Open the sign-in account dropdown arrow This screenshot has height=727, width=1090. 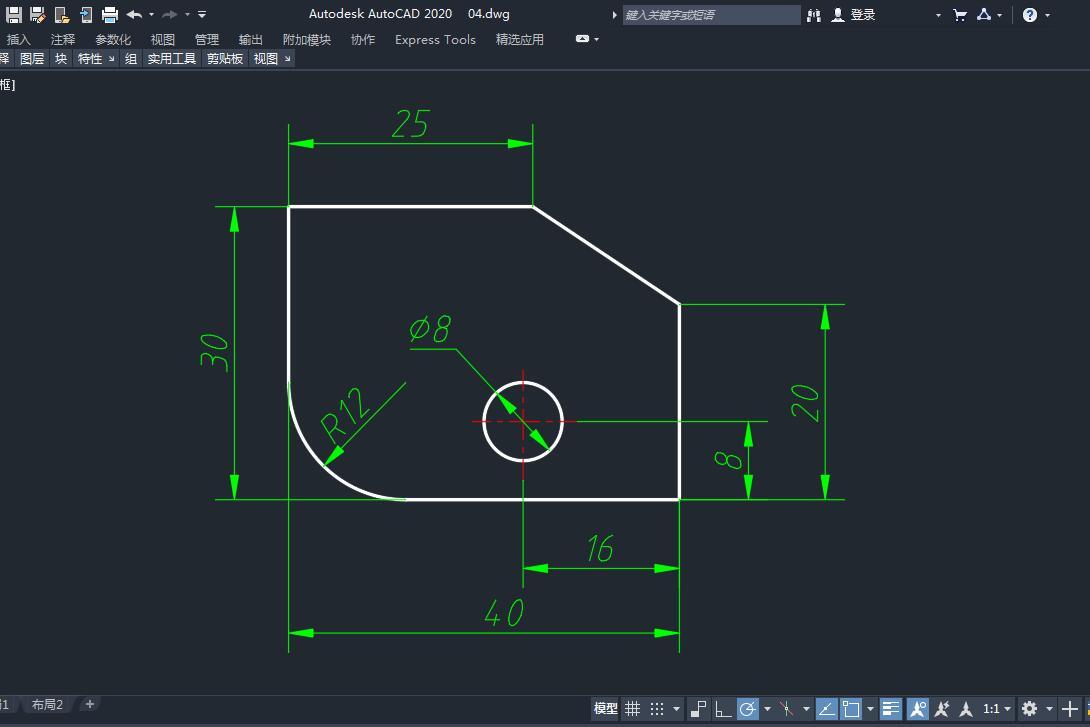[x=938, y=15]
